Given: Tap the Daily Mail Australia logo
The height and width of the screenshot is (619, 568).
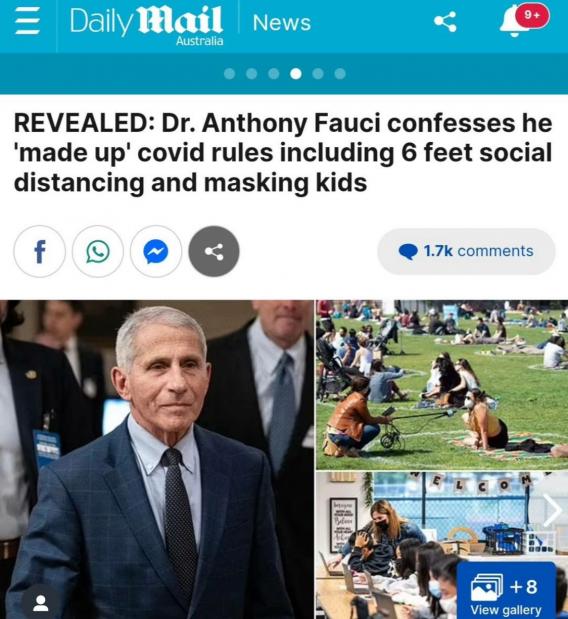Looking at the screenshot, I should click(146, 25).
